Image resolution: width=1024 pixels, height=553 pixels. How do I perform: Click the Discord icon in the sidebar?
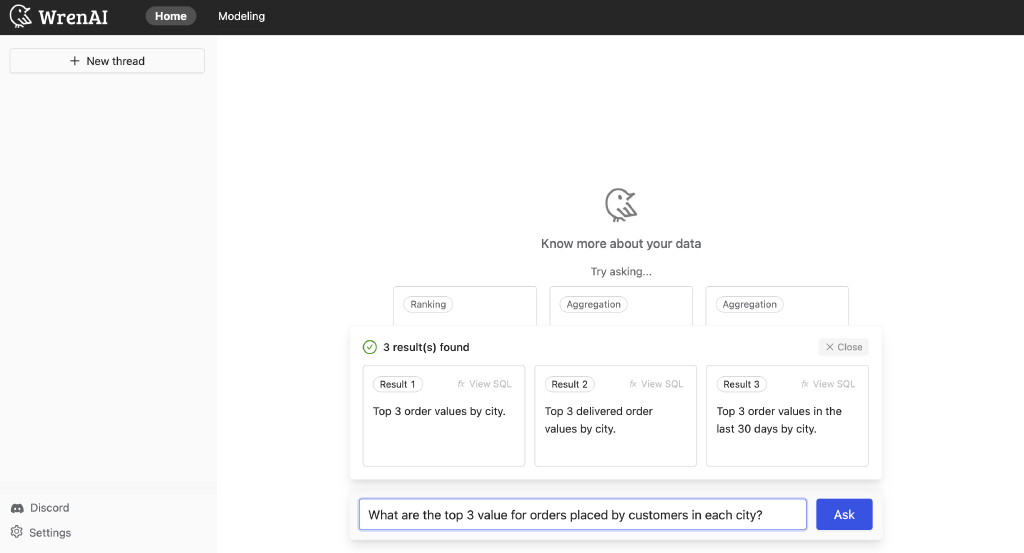[x=17, y=508]
